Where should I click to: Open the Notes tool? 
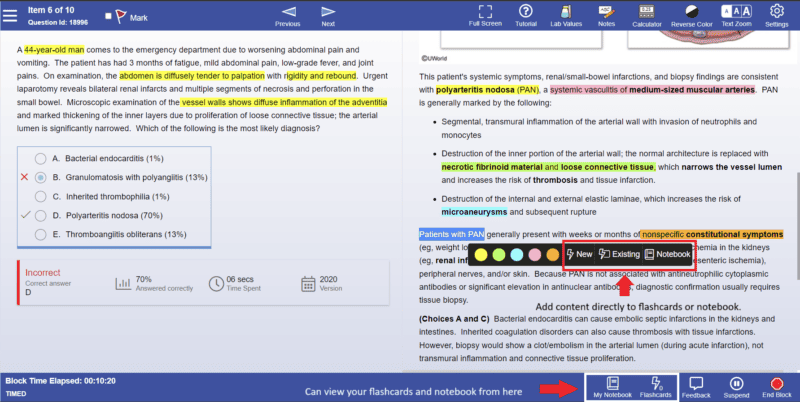coord(606,16)
